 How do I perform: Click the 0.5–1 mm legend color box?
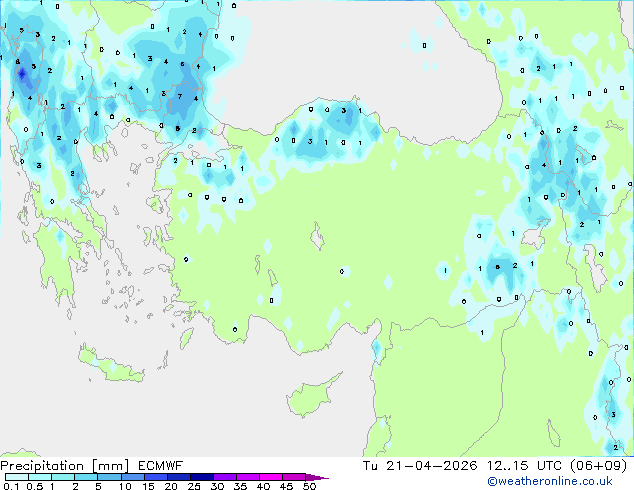(40, 477)
